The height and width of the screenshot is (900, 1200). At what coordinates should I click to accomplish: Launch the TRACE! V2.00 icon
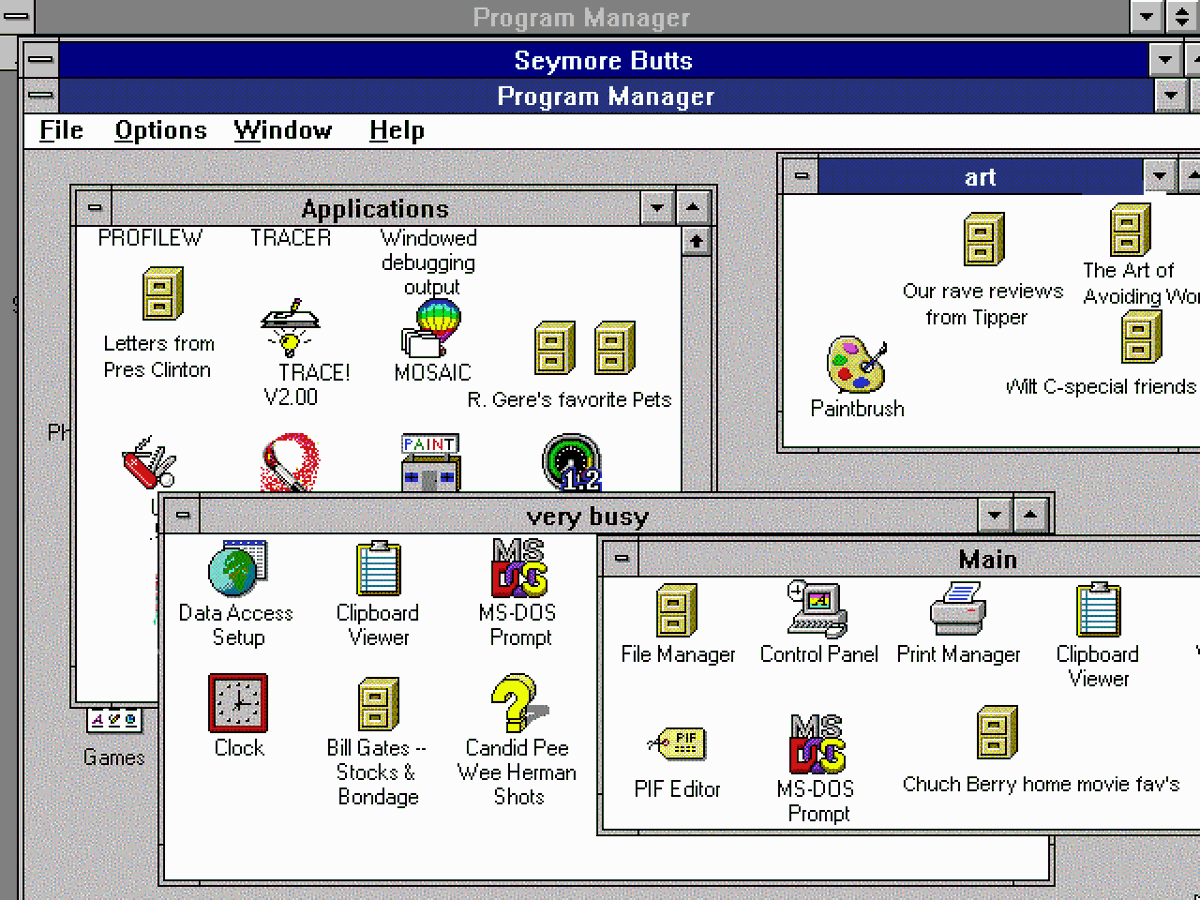[x=291, y=328]
